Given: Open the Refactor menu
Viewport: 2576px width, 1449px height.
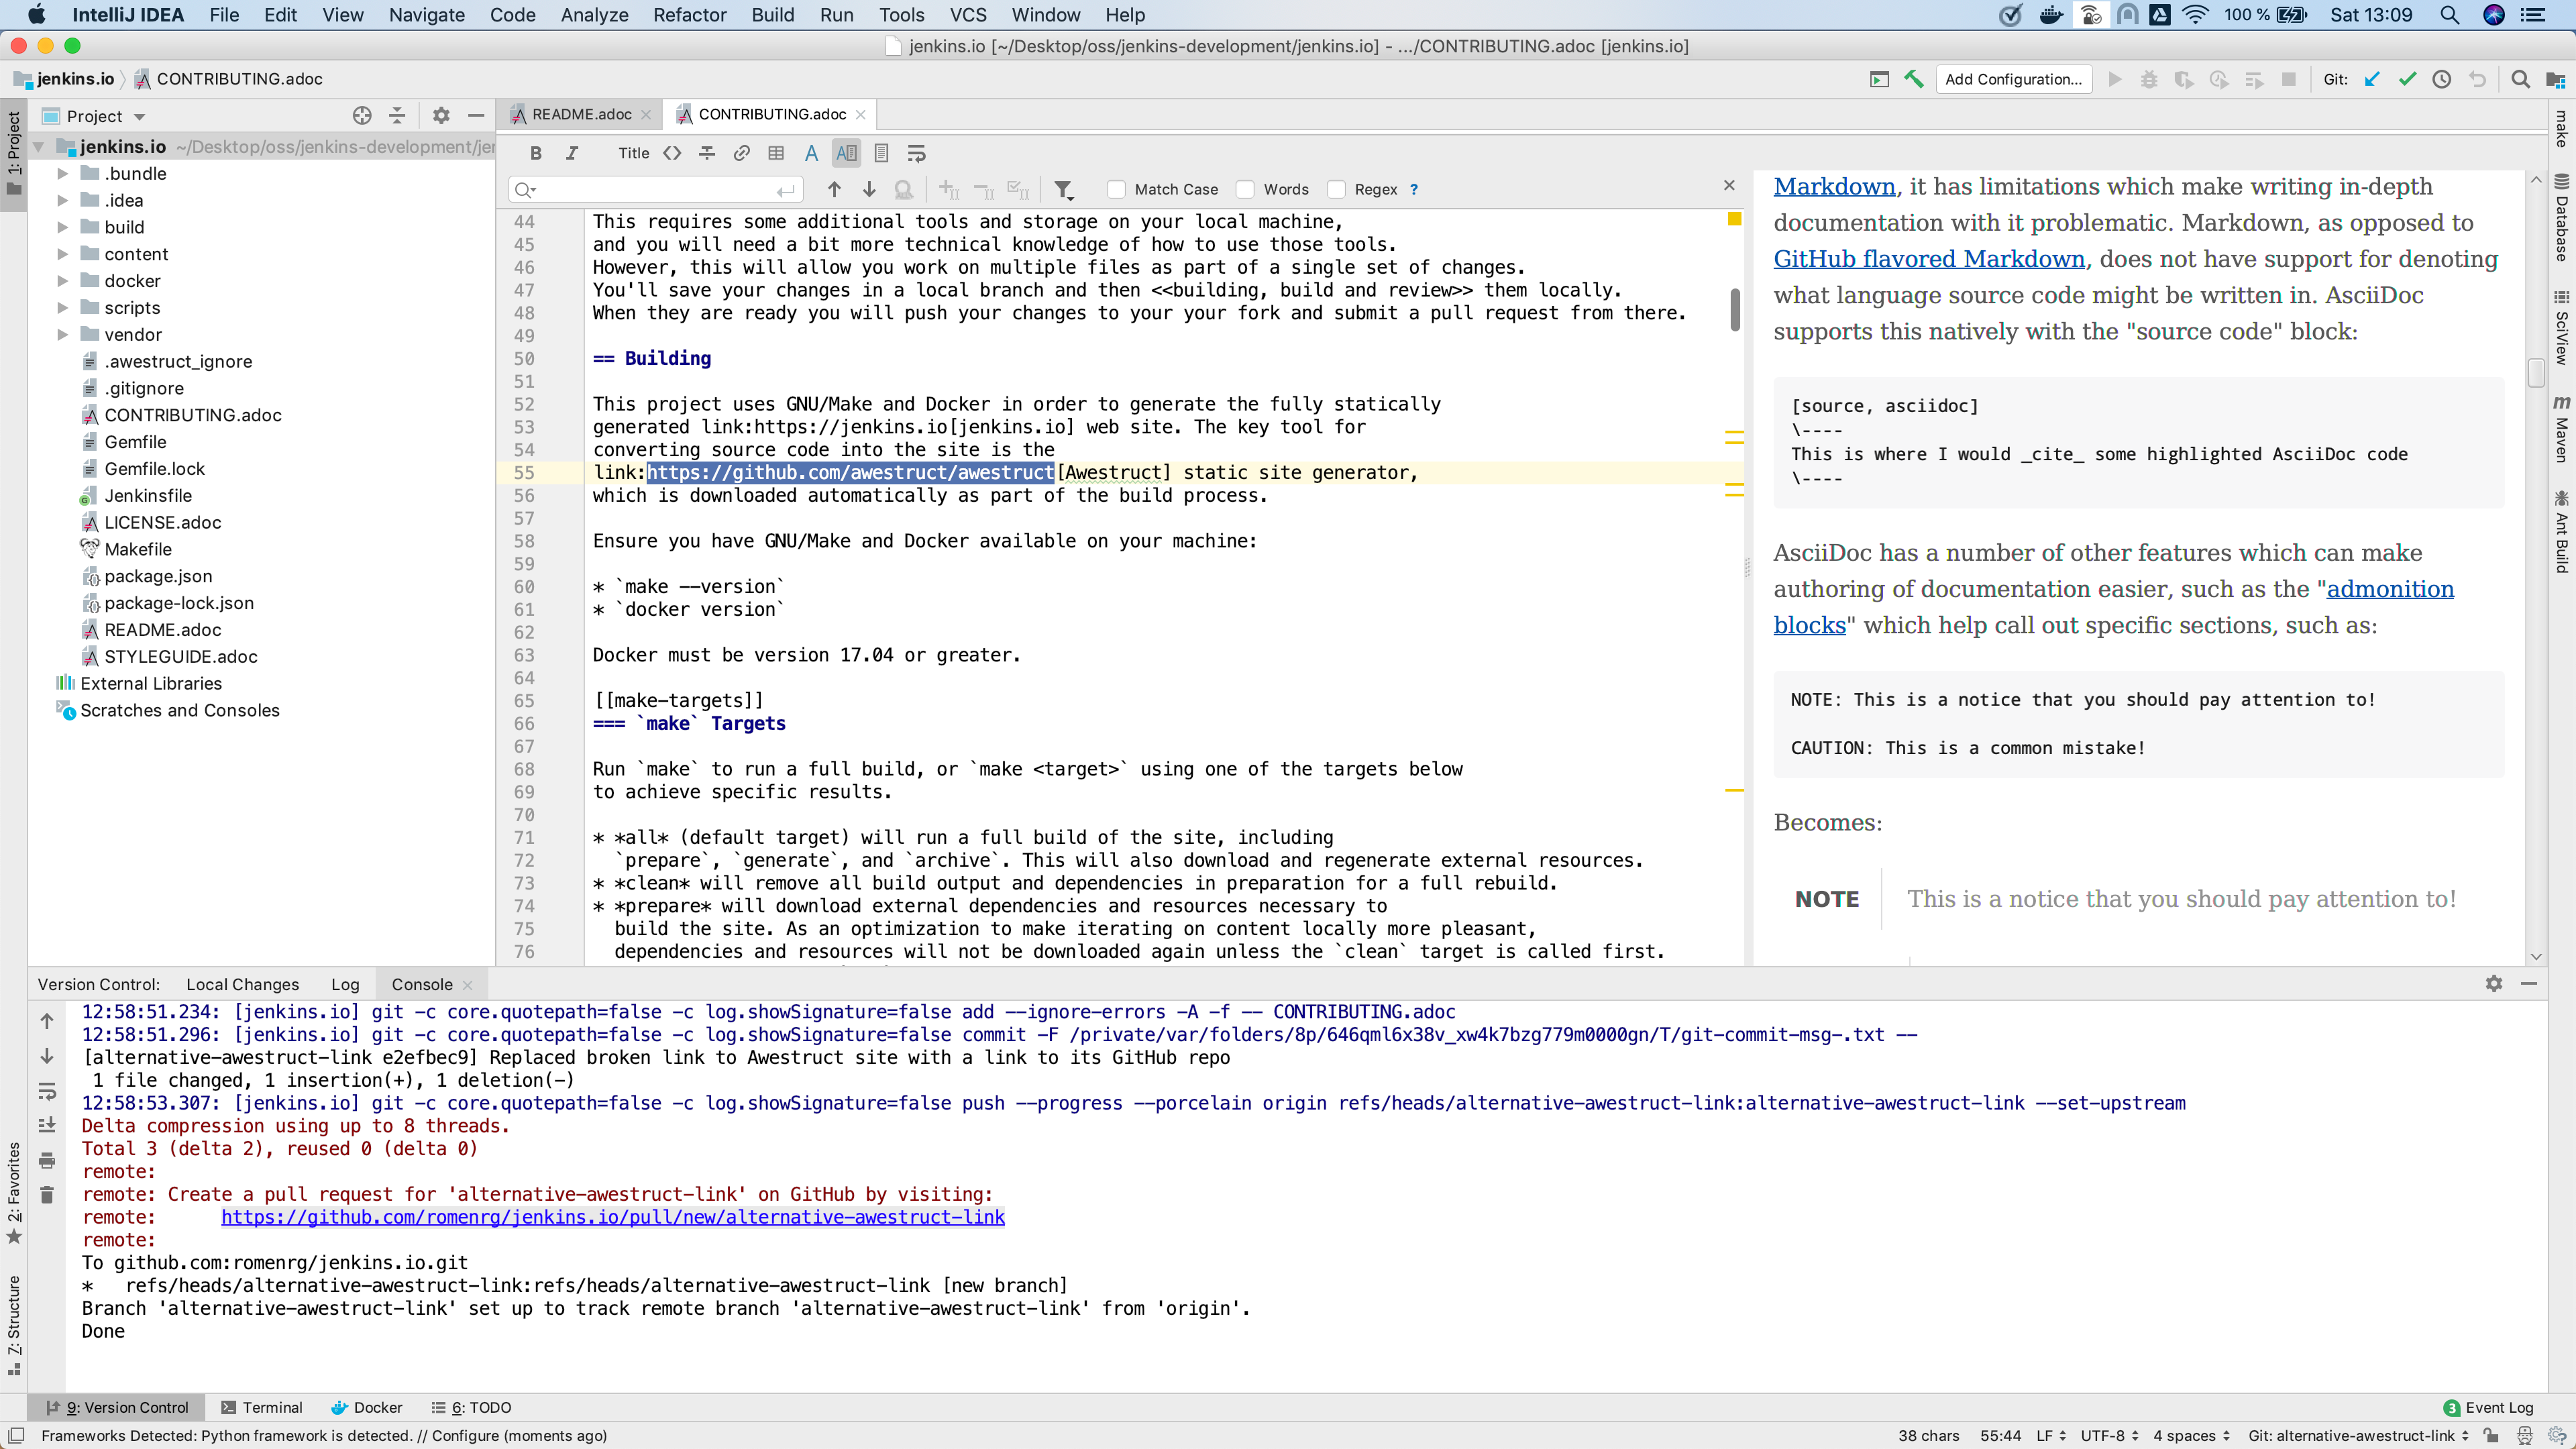Looking at the screenshot, I should tap(689, 15).
